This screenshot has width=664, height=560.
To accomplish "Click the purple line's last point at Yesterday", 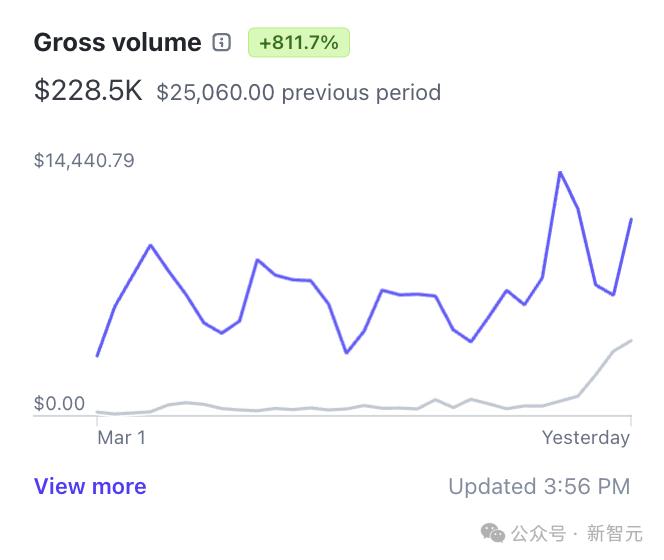I will point(631,219).
